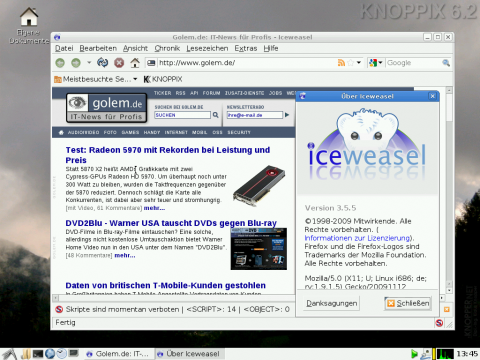Viewport: 480px width, 360px height.
Task: Open the Google search engine selector dropdown
Action: pyautogui.click(x=376, y=63)
